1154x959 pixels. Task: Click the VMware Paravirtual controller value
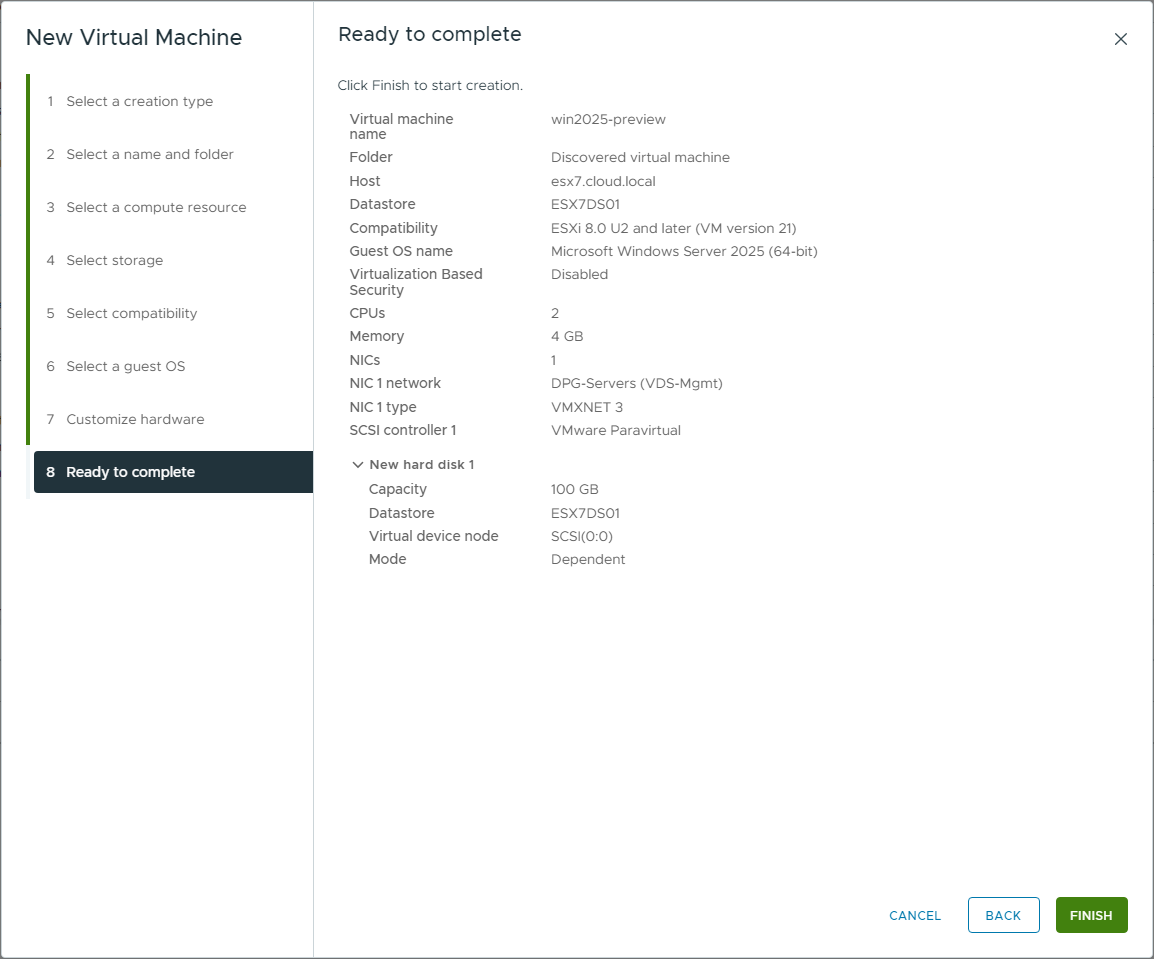click(615, 430)
